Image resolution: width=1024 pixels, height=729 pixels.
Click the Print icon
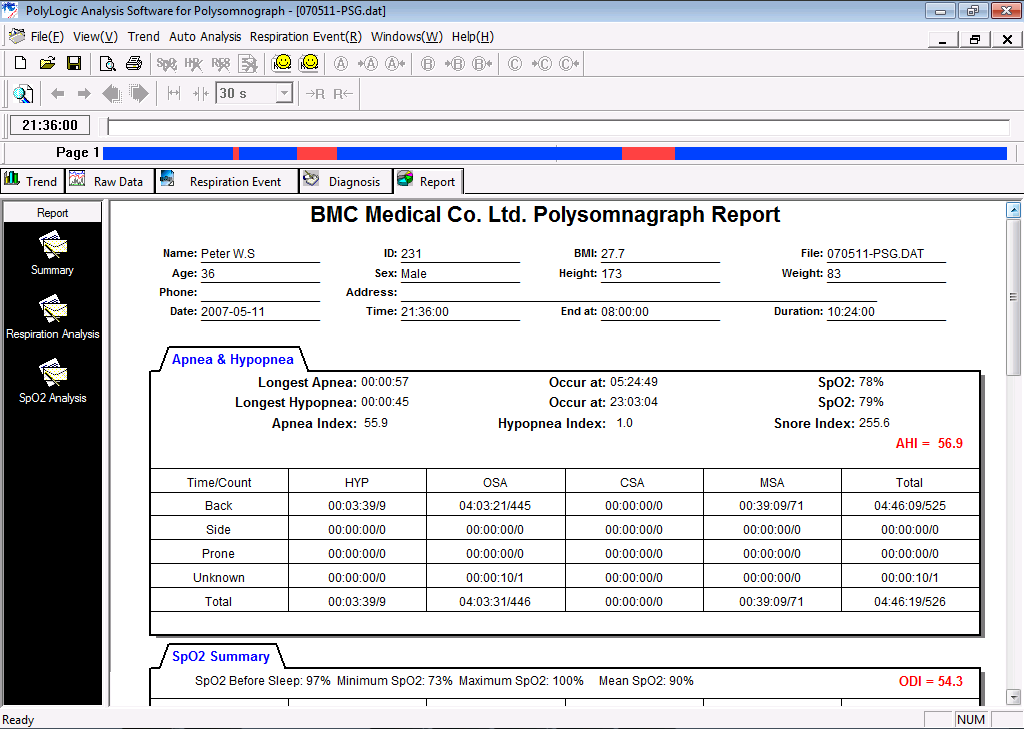(134, 63)
